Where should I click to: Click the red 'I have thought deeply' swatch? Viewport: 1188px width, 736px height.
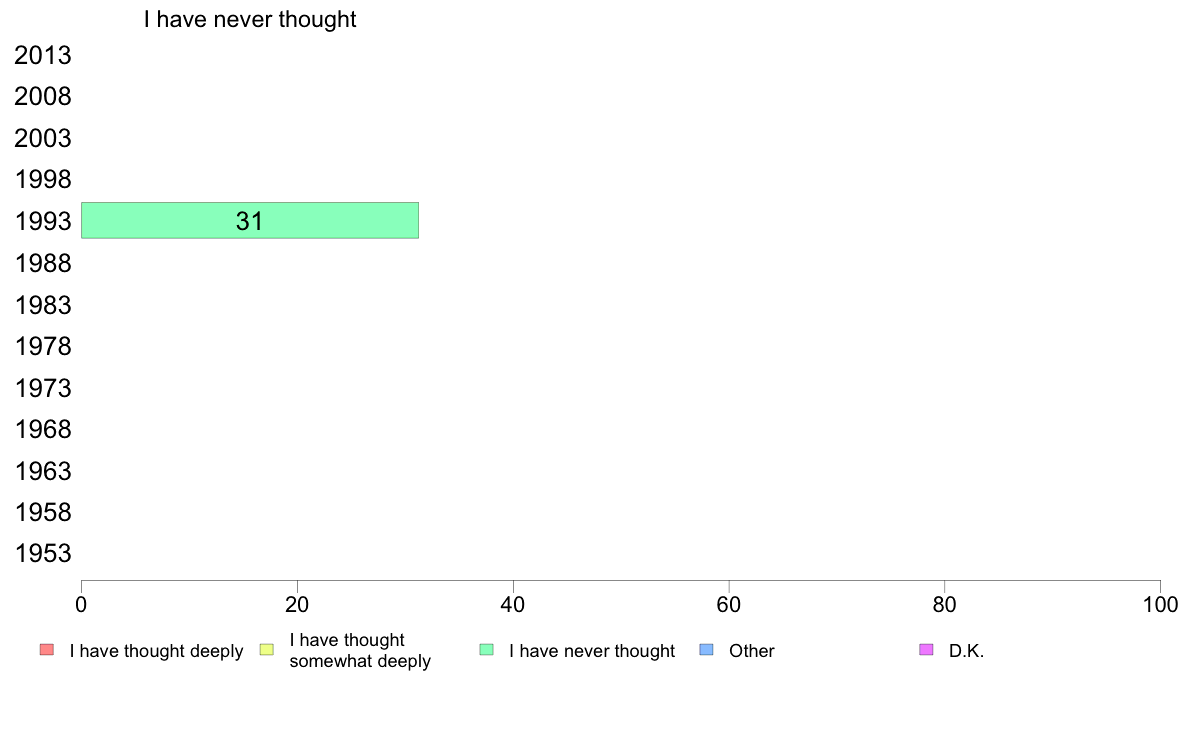(46, 650)
